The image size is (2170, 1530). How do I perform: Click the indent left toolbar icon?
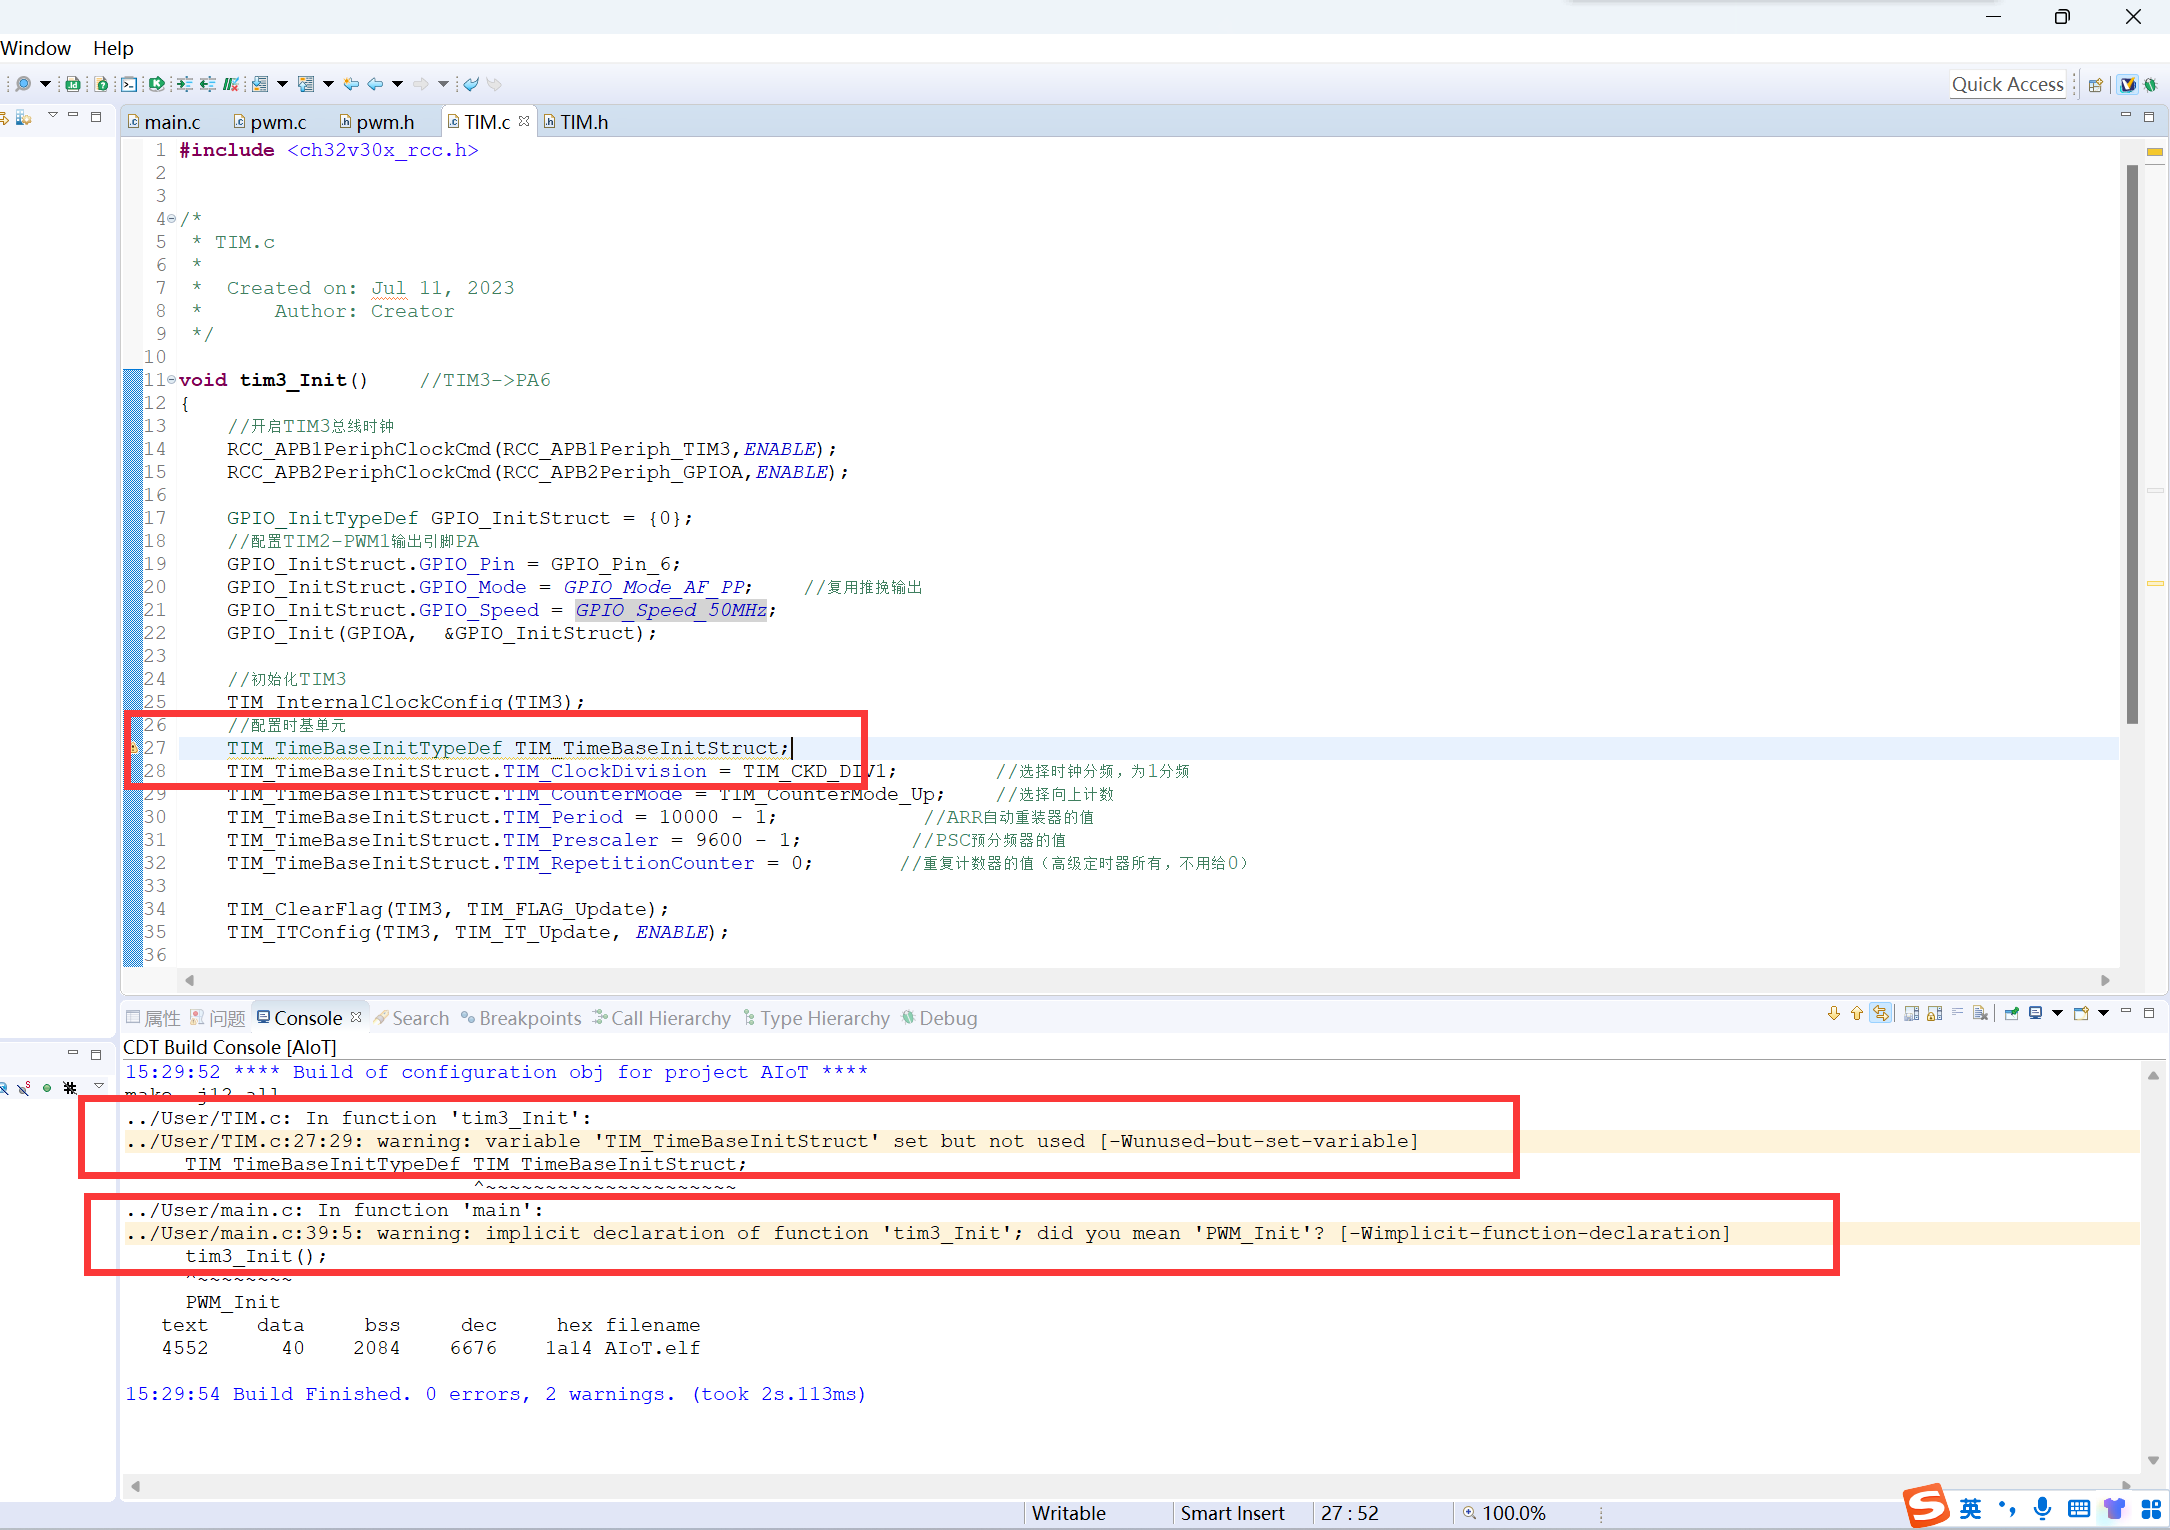tap(208, 84)
